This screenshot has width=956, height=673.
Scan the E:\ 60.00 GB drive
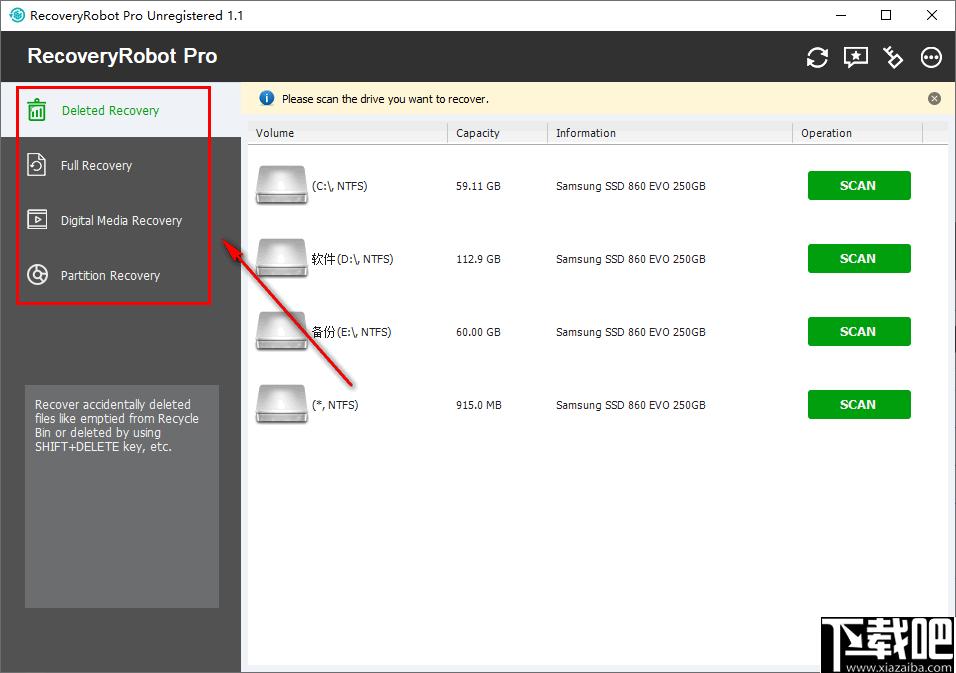click(859, 332)
